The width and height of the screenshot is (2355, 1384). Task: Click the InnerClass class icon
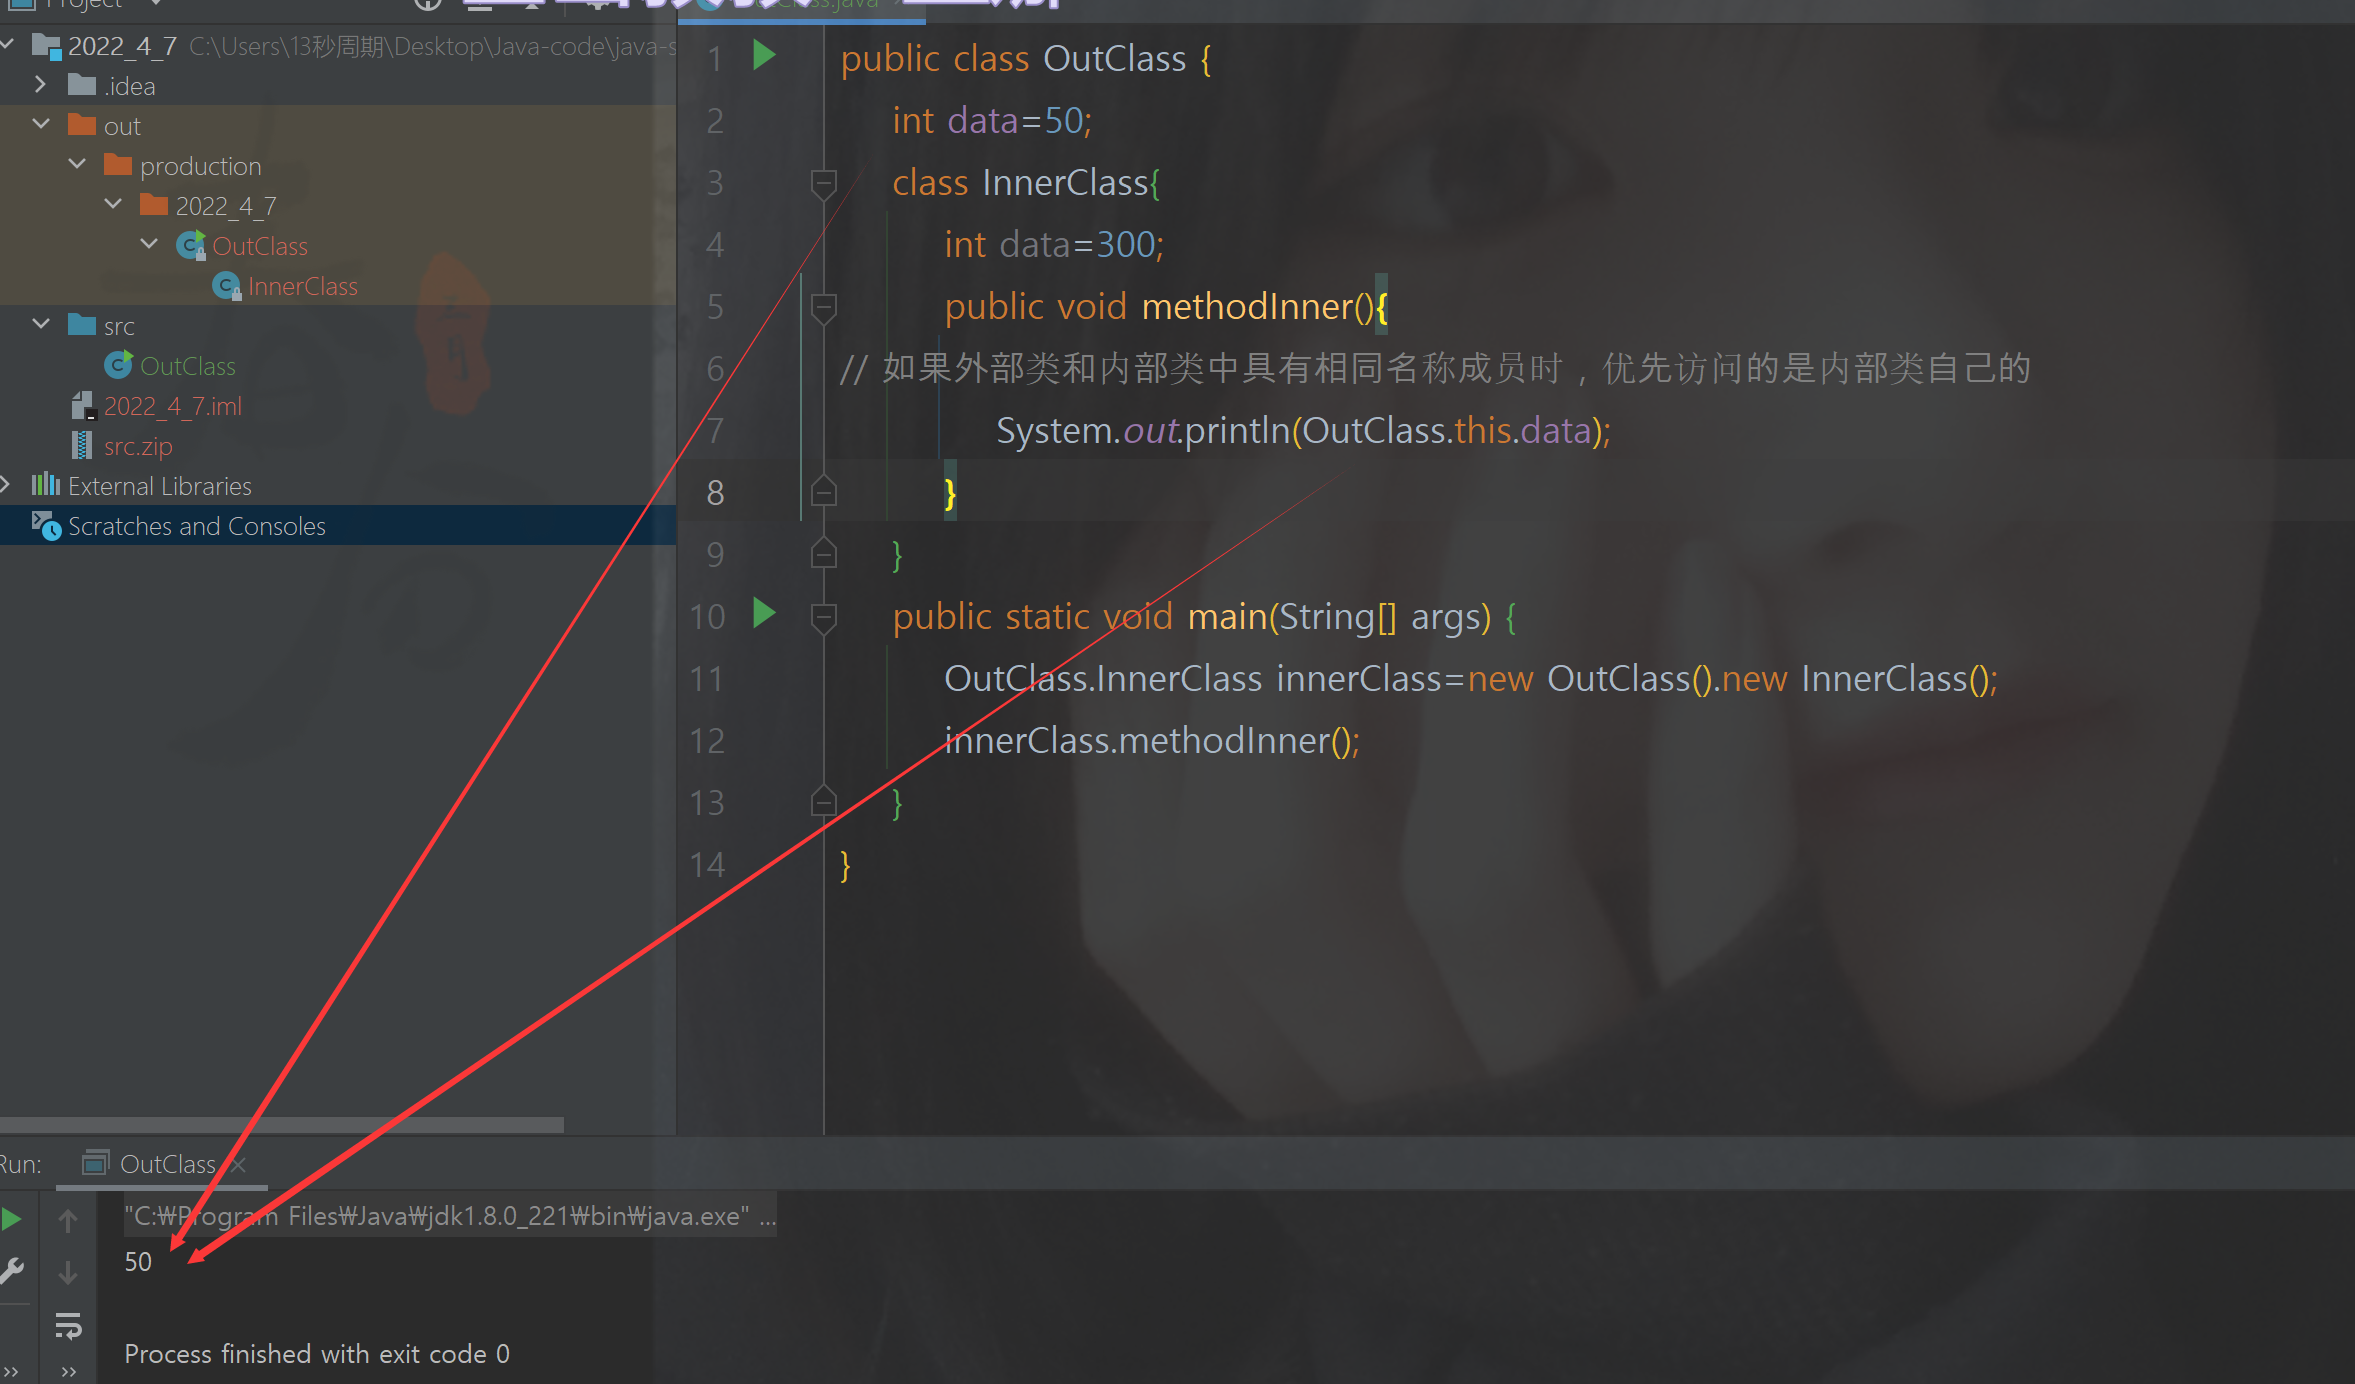(x=227, y=286)
